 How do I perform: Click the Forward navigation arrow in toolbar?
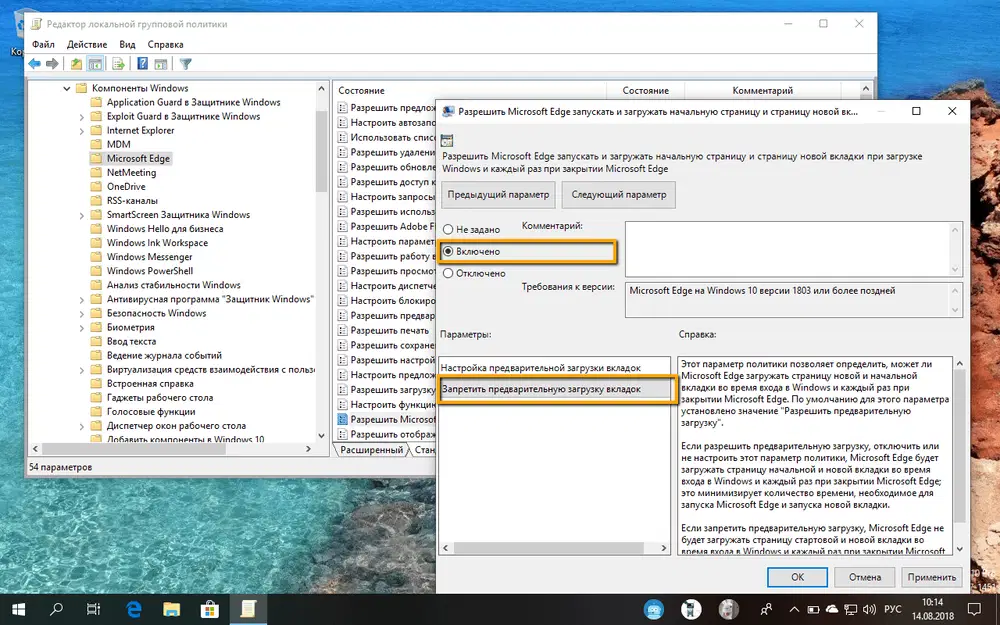(x=52, y=63)
